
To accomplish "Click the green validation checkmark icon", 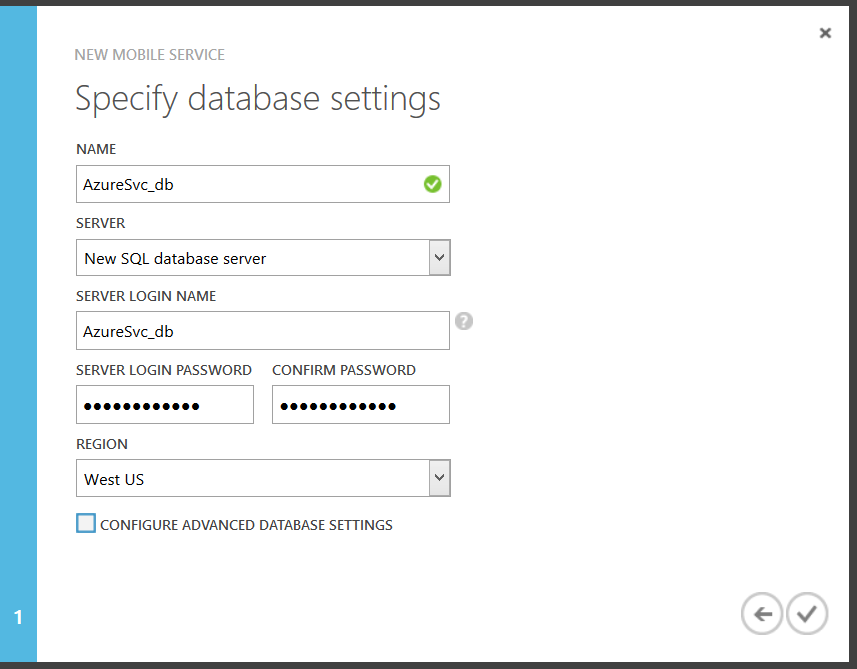I will point(432,184).
